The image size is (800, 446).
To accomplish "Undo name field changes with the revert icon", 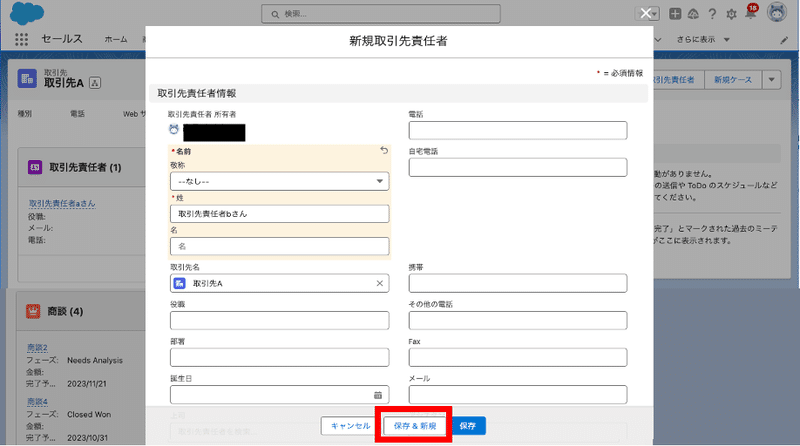I will (384, 150).
